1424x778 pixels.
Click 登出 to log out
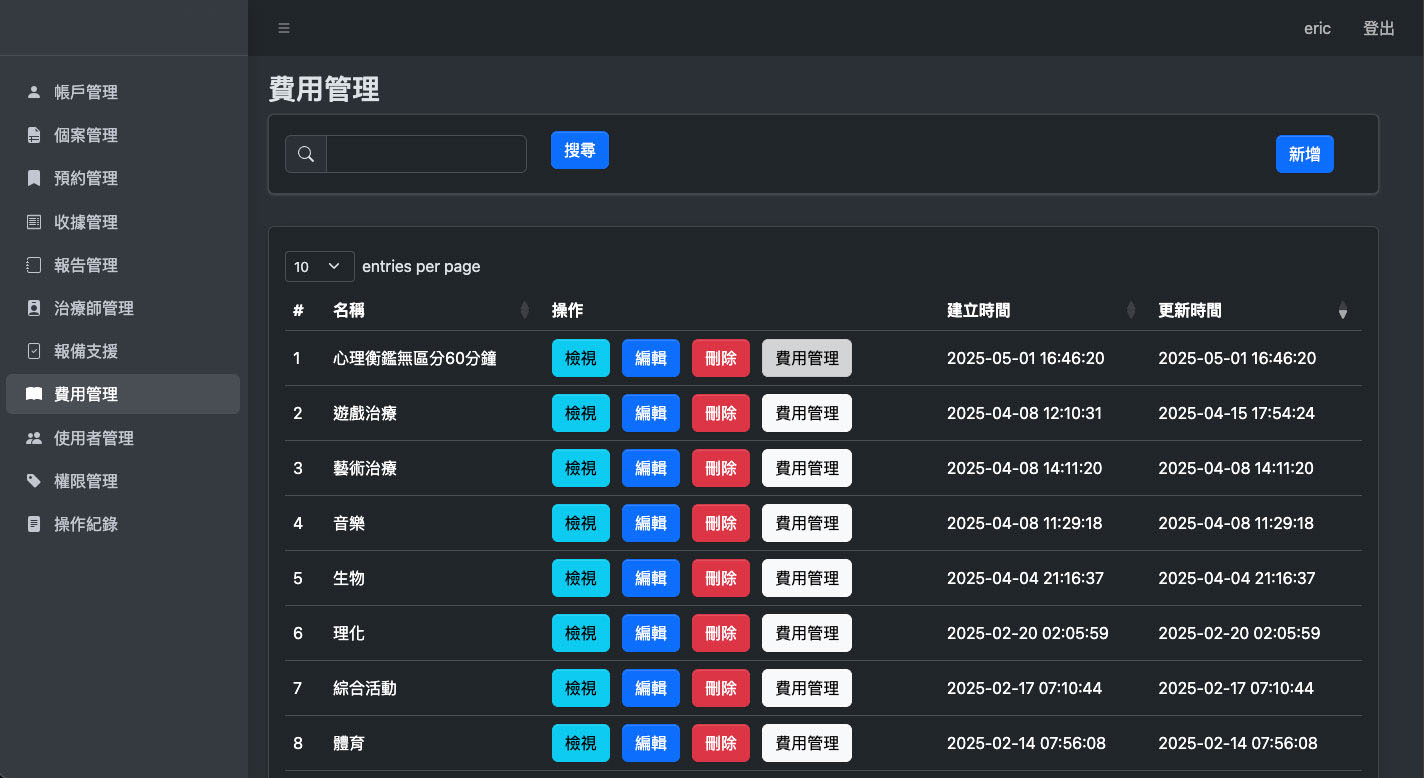(1379, 28)
